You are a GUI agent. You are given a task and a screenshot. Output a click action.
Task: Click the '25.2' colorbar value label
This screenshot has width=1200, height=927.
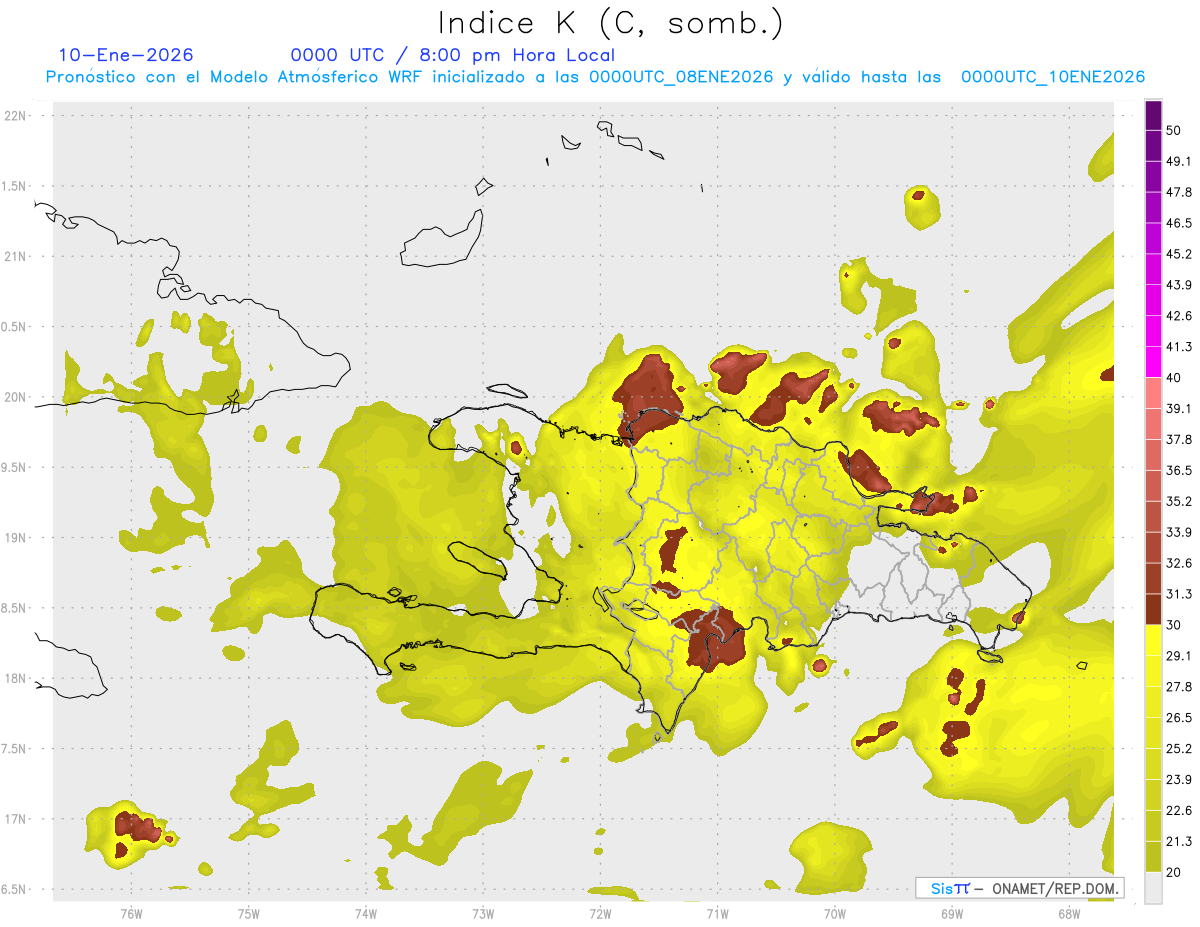(x=1179, y=749)
